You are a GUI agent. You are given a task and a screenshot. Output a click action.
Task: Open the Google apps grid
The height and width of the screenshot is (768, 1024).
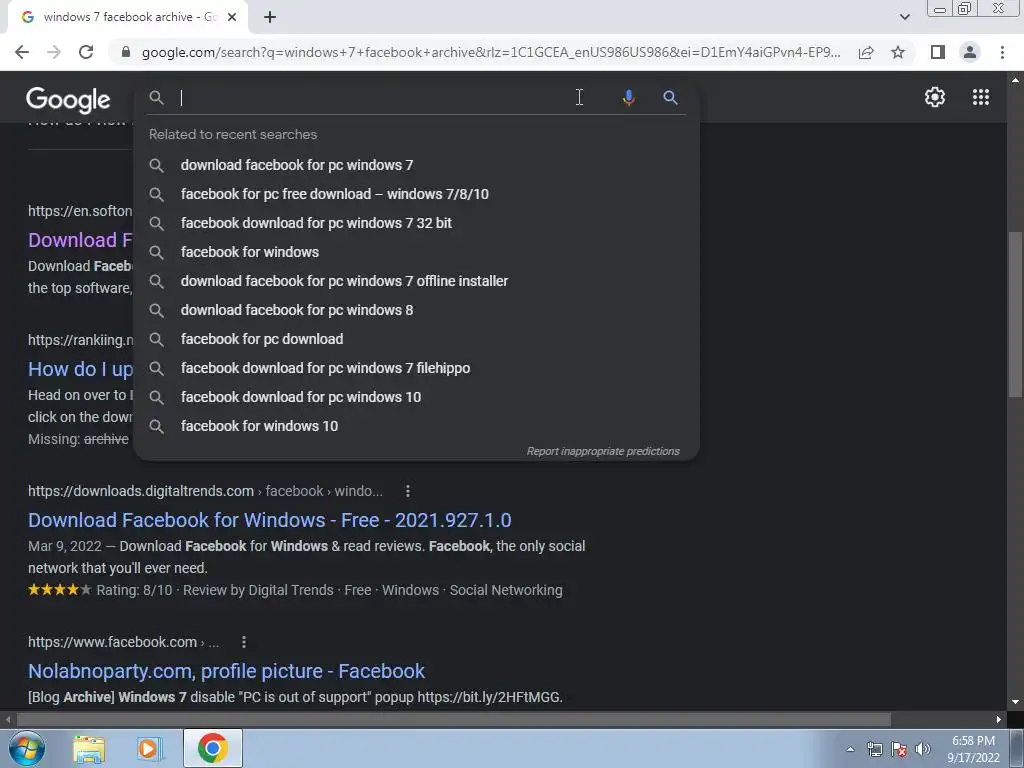click(x=980, y=97)
